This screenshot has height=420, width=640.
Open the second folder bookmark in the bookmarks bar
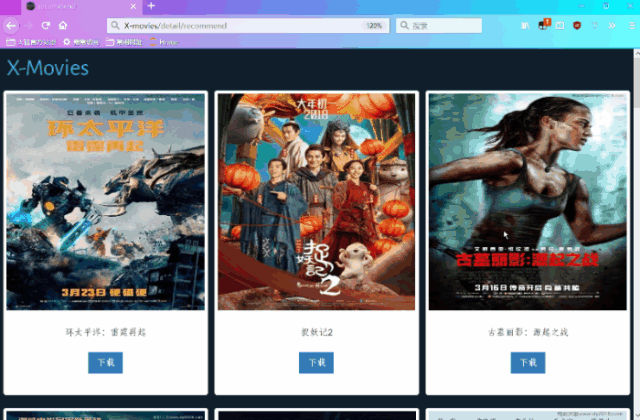[x=124, y=42]
